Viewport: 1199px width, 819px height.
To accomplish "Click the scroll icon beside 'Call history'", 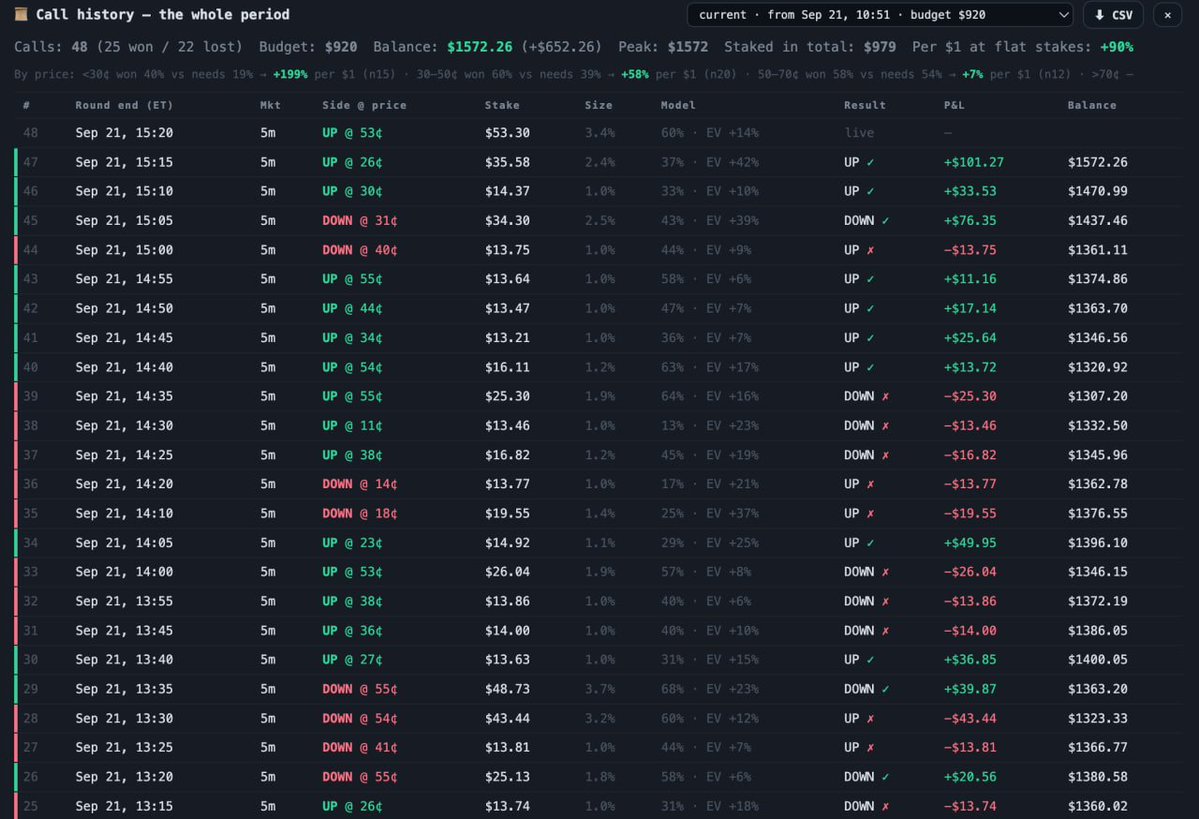I will coord(21,15).
